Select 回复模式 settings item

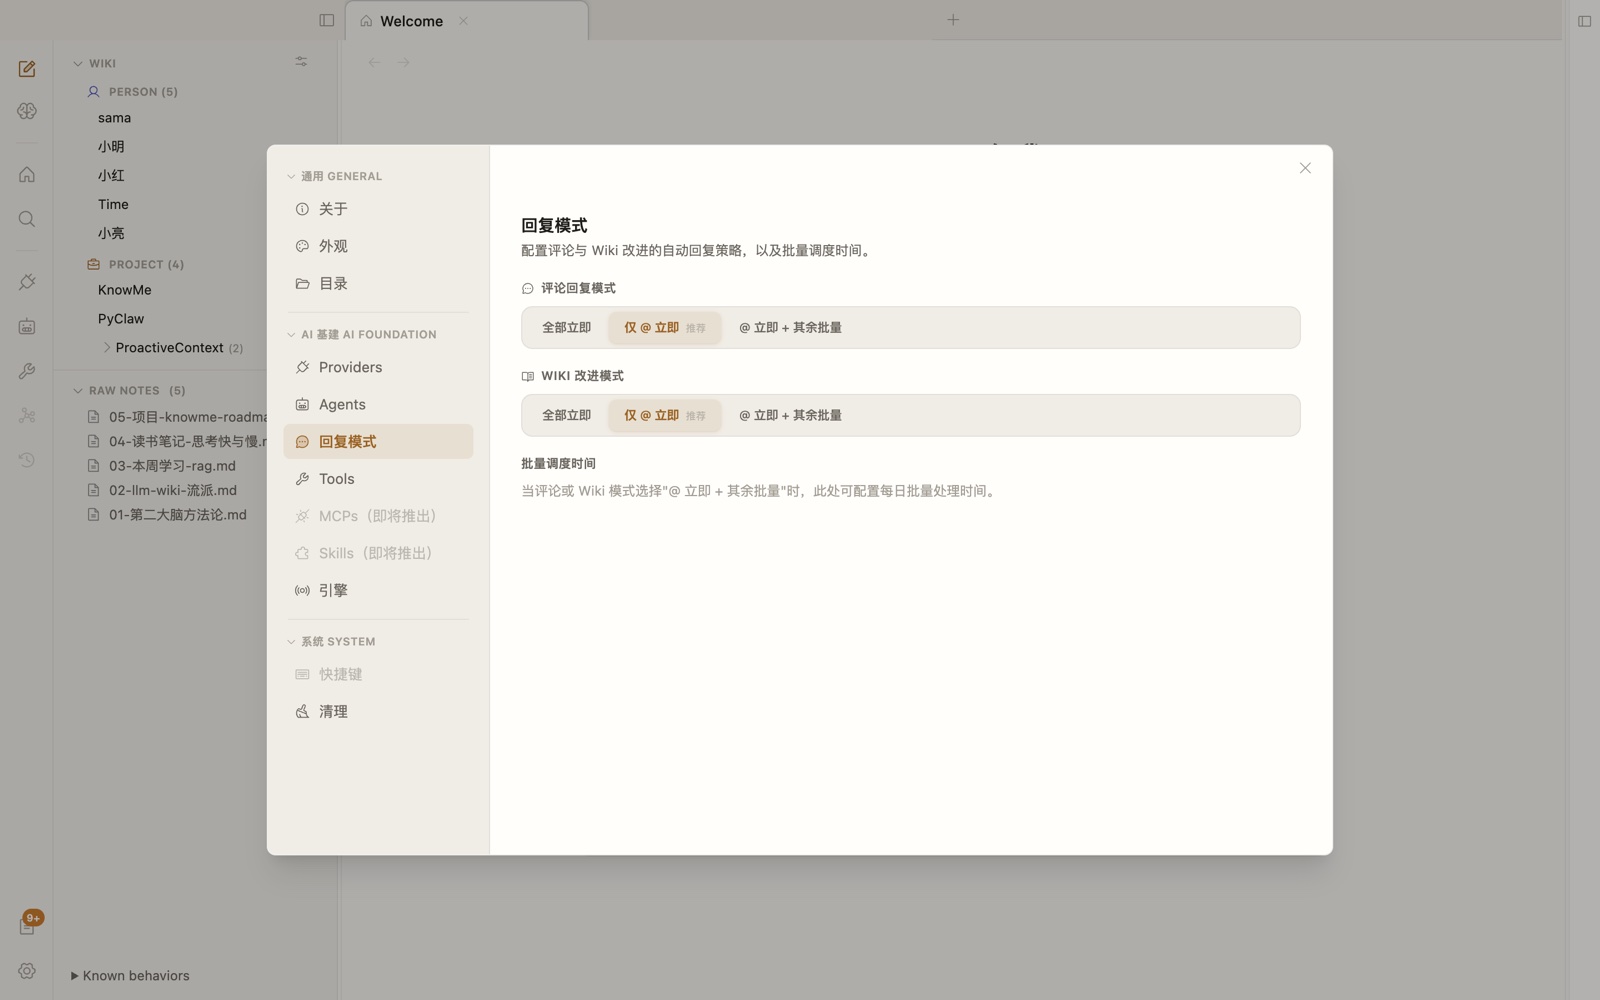click(378, 442)
